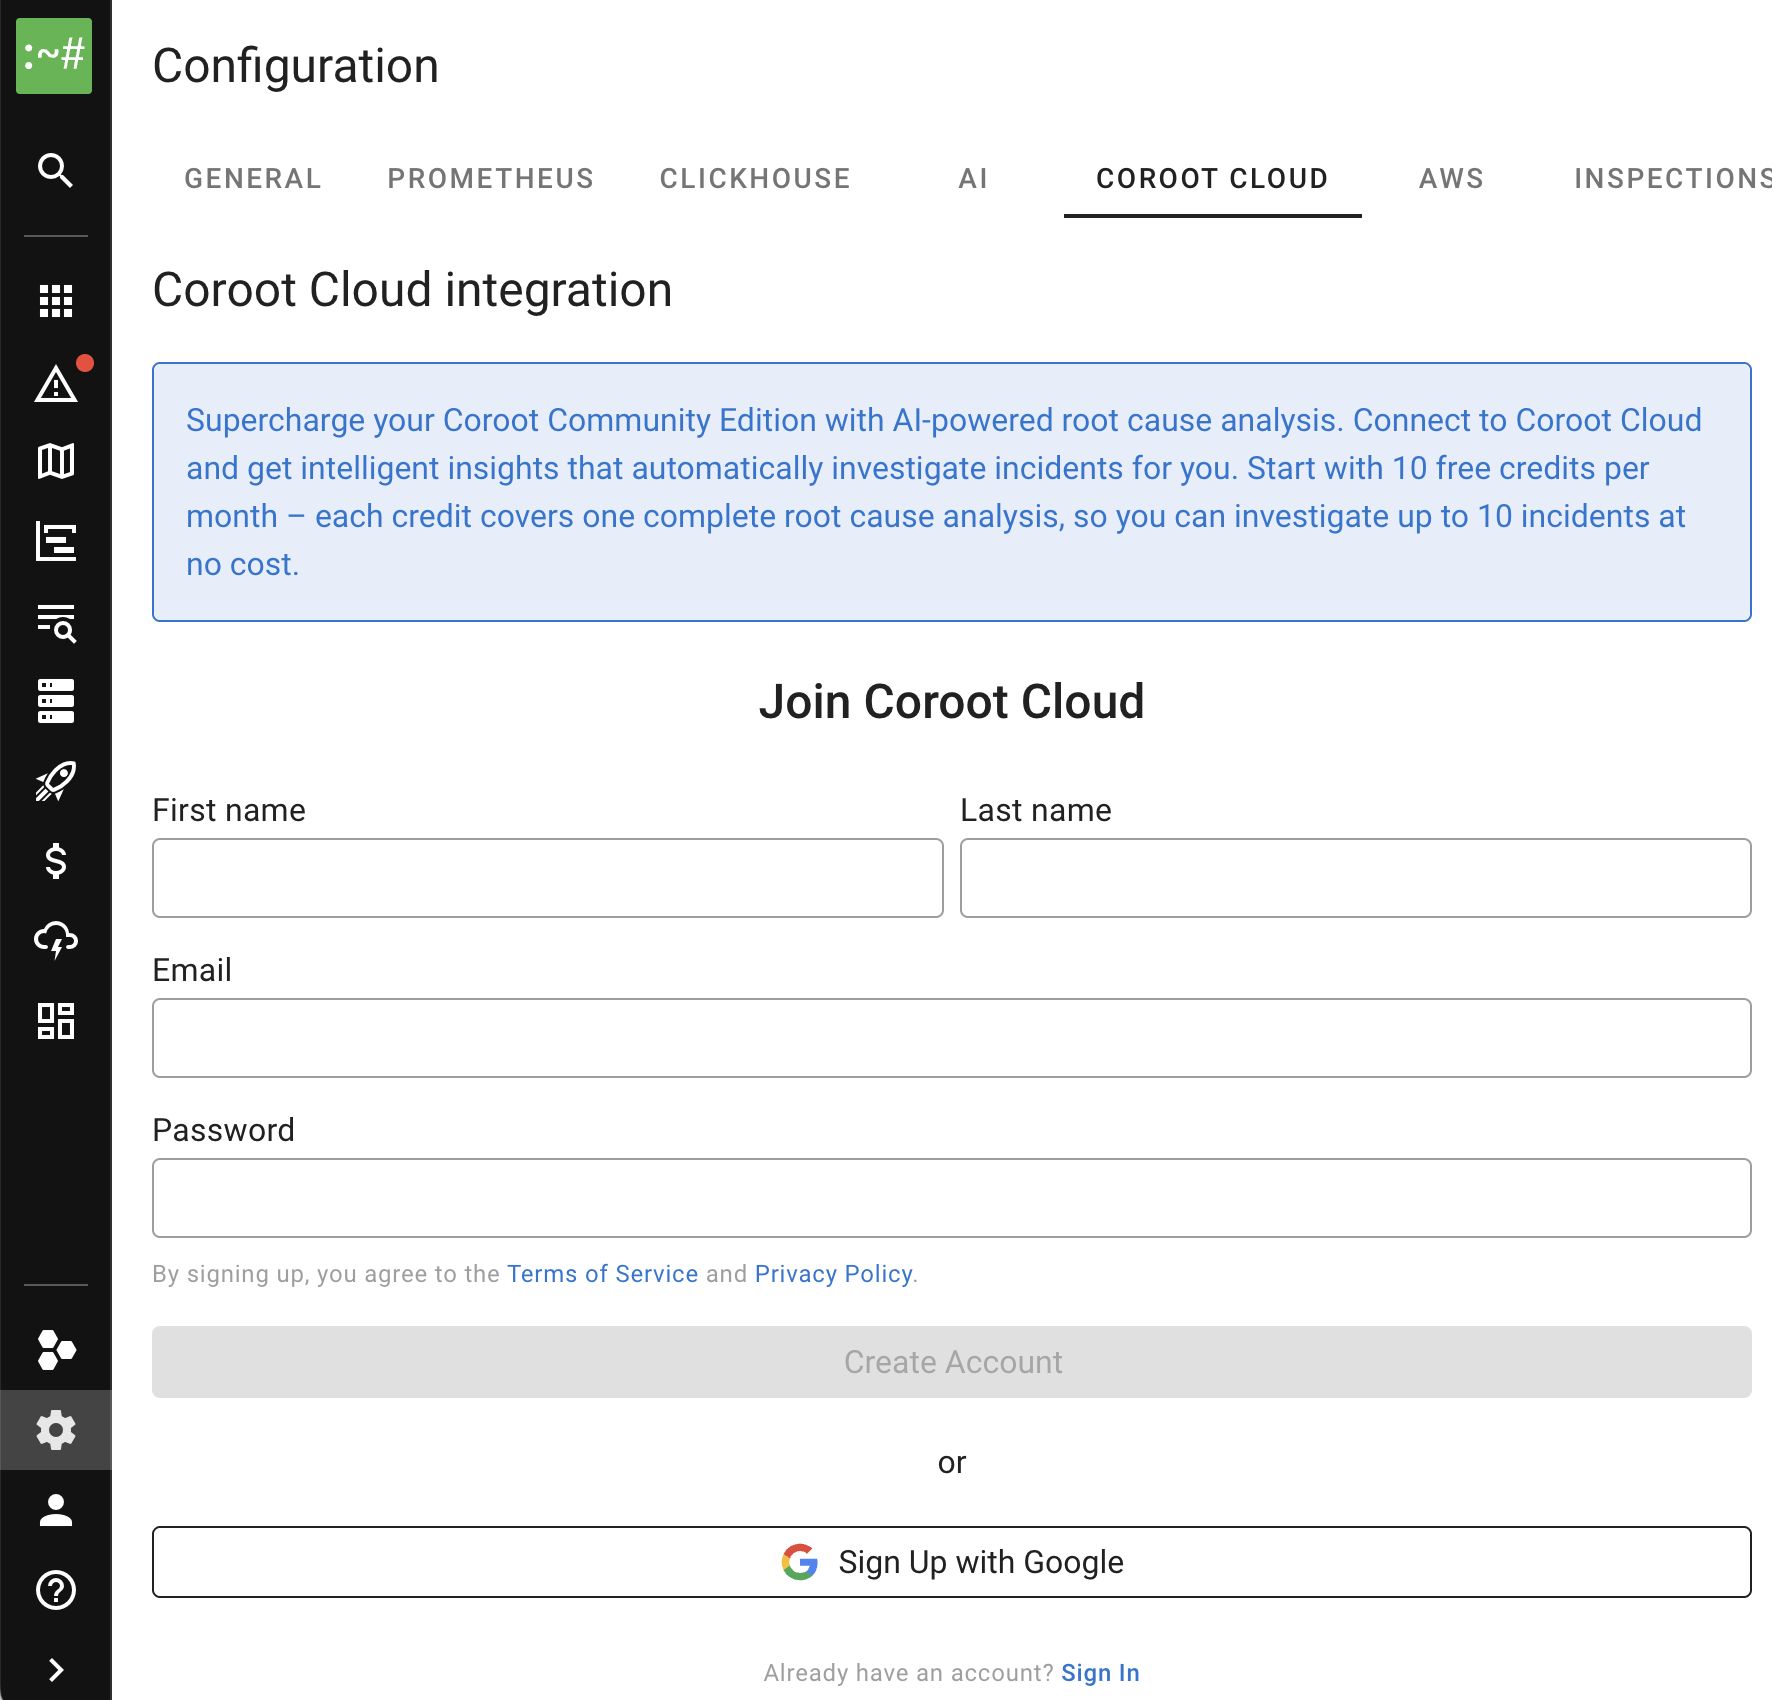Open the user account icon
This screenshot has width=1772, height=1700.
(x=56, y=1510)
